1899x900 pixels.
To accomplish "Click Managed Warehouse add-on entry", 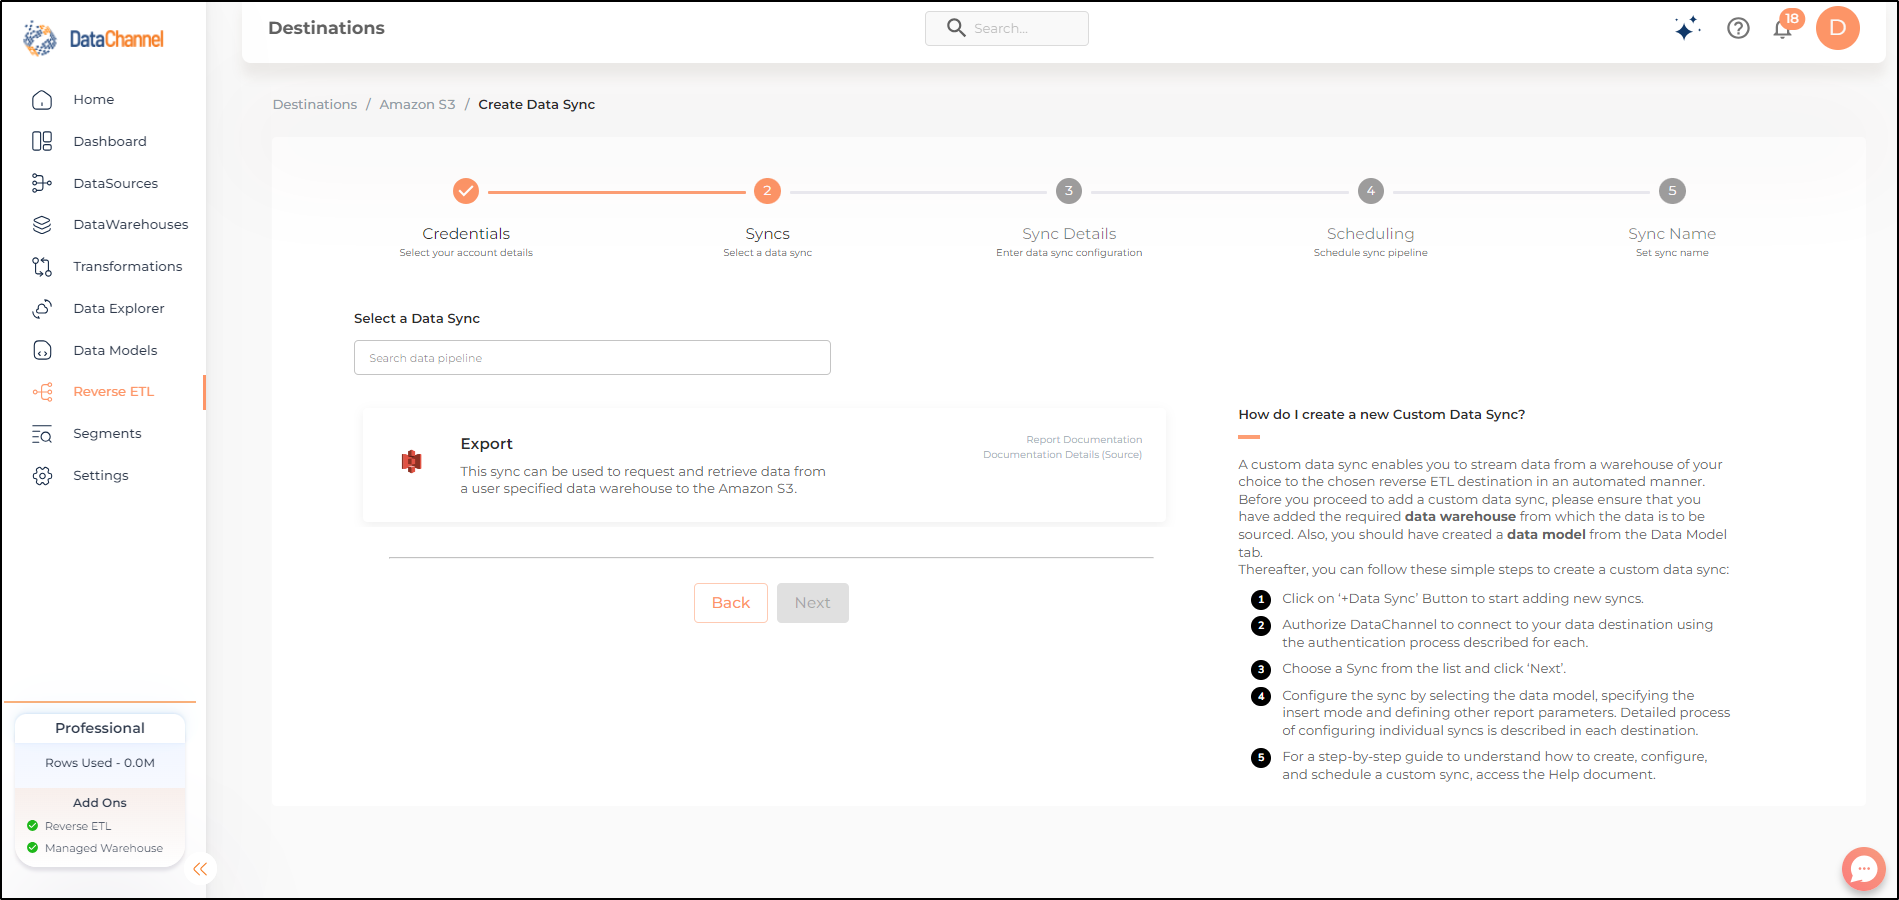I will (x=104, y=848).
